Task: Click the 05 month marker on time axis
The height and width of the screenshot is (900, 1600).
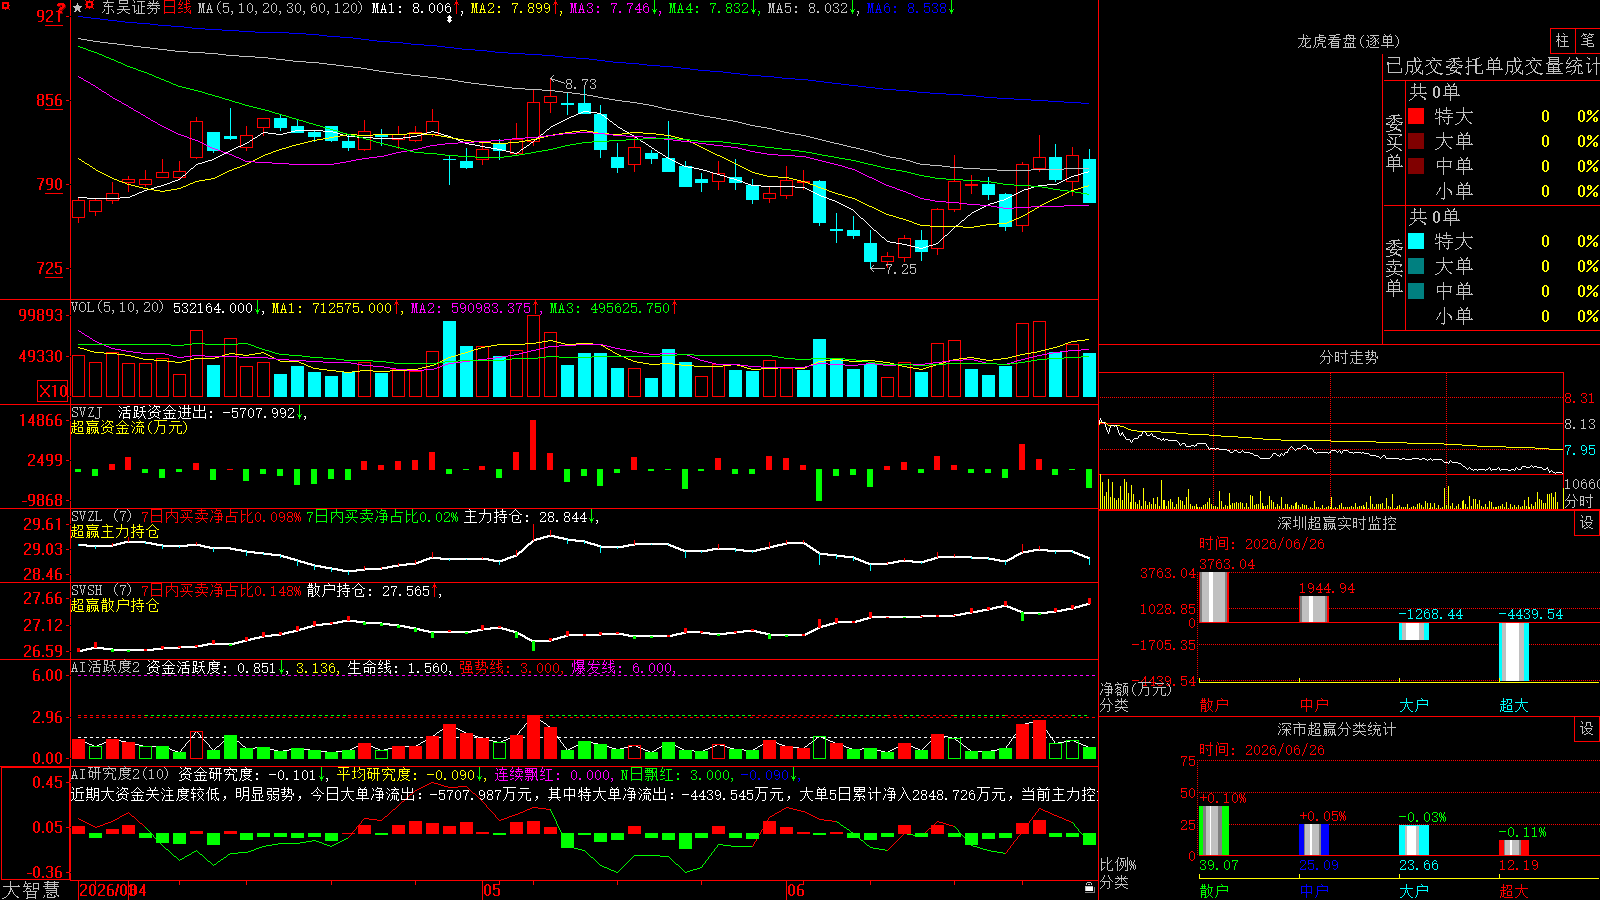Action: 491,890
